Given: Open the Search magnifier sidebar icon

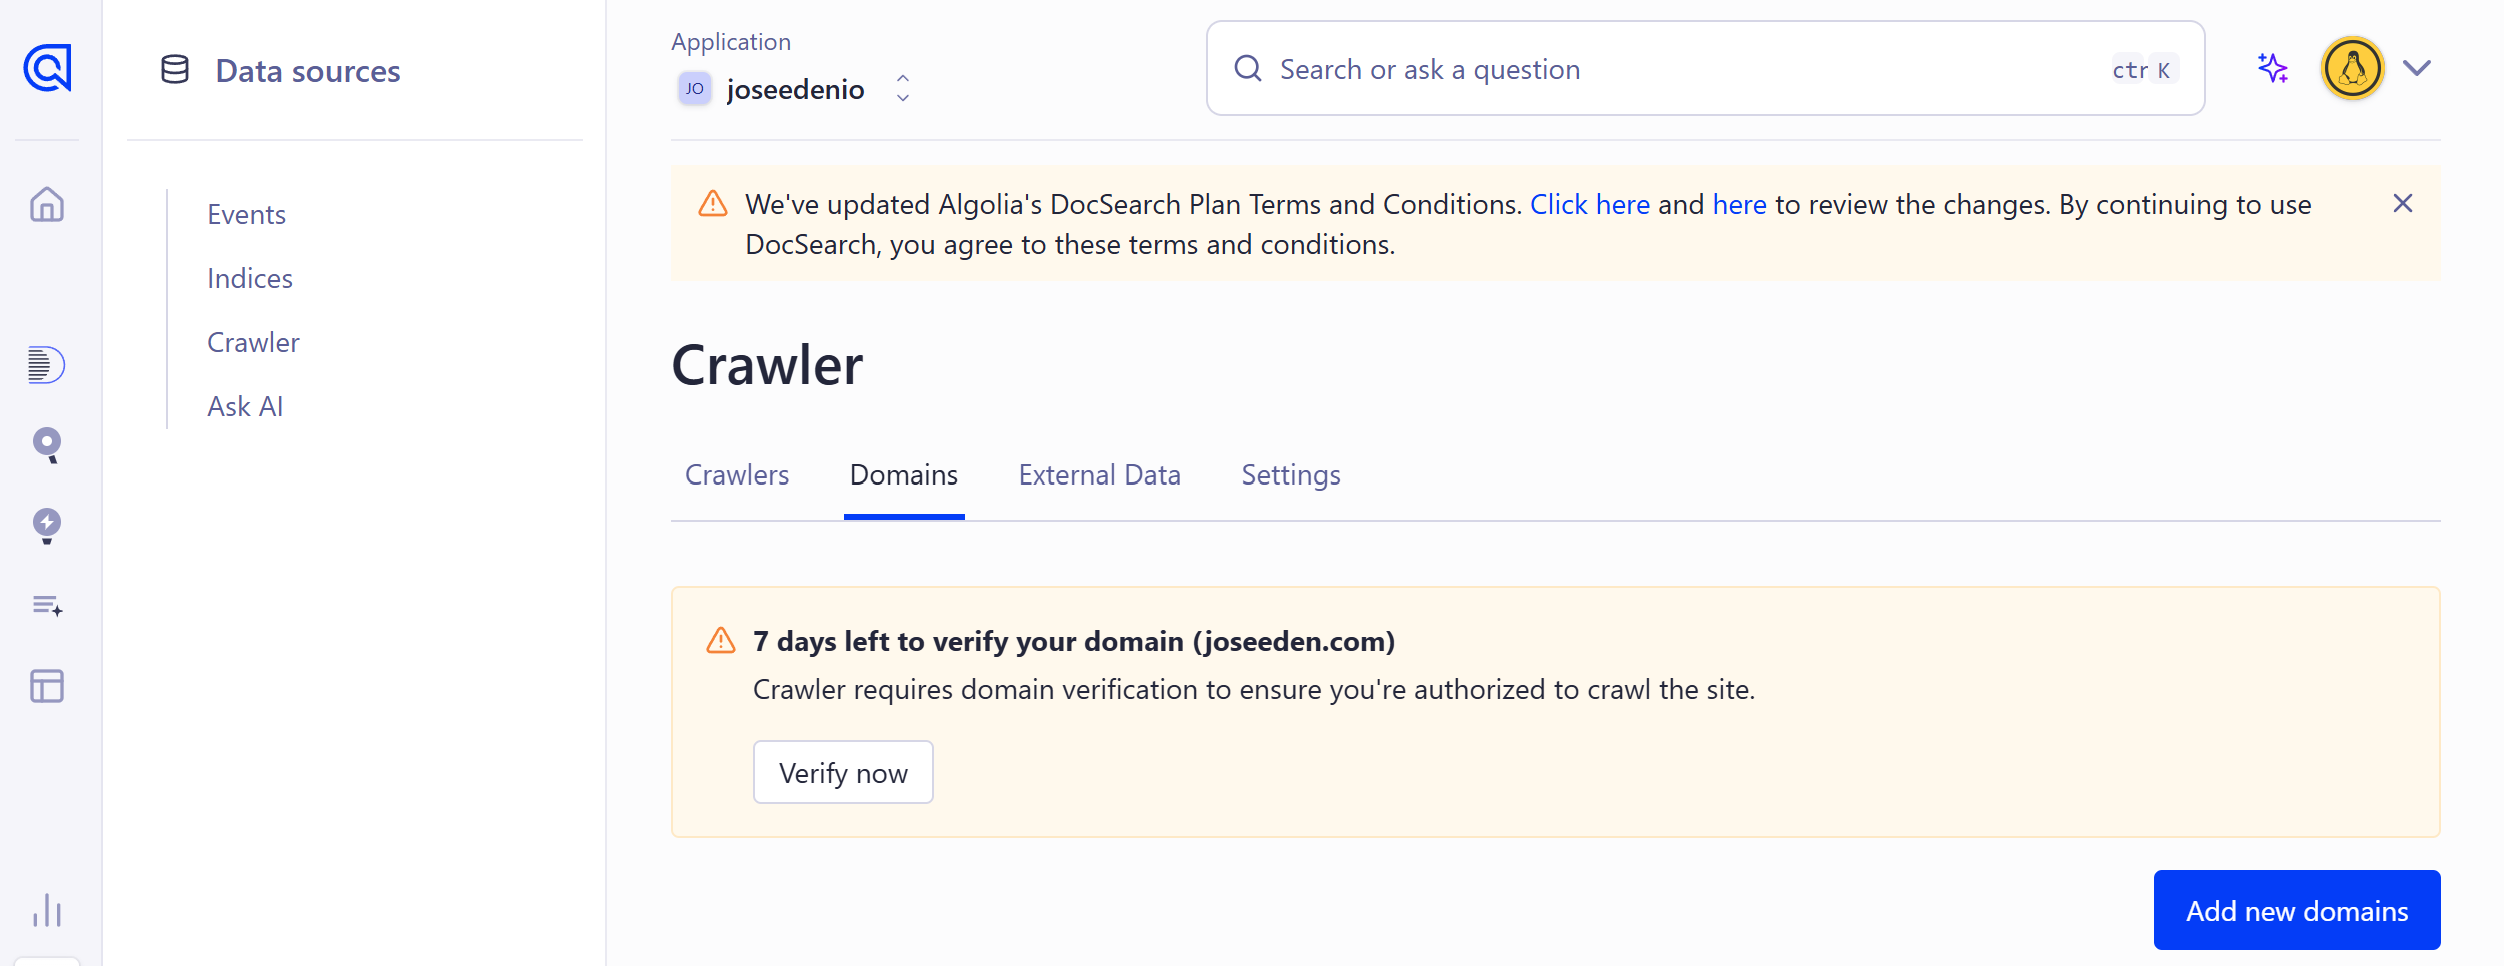Looking at the screenshot, I should point(47,444).
